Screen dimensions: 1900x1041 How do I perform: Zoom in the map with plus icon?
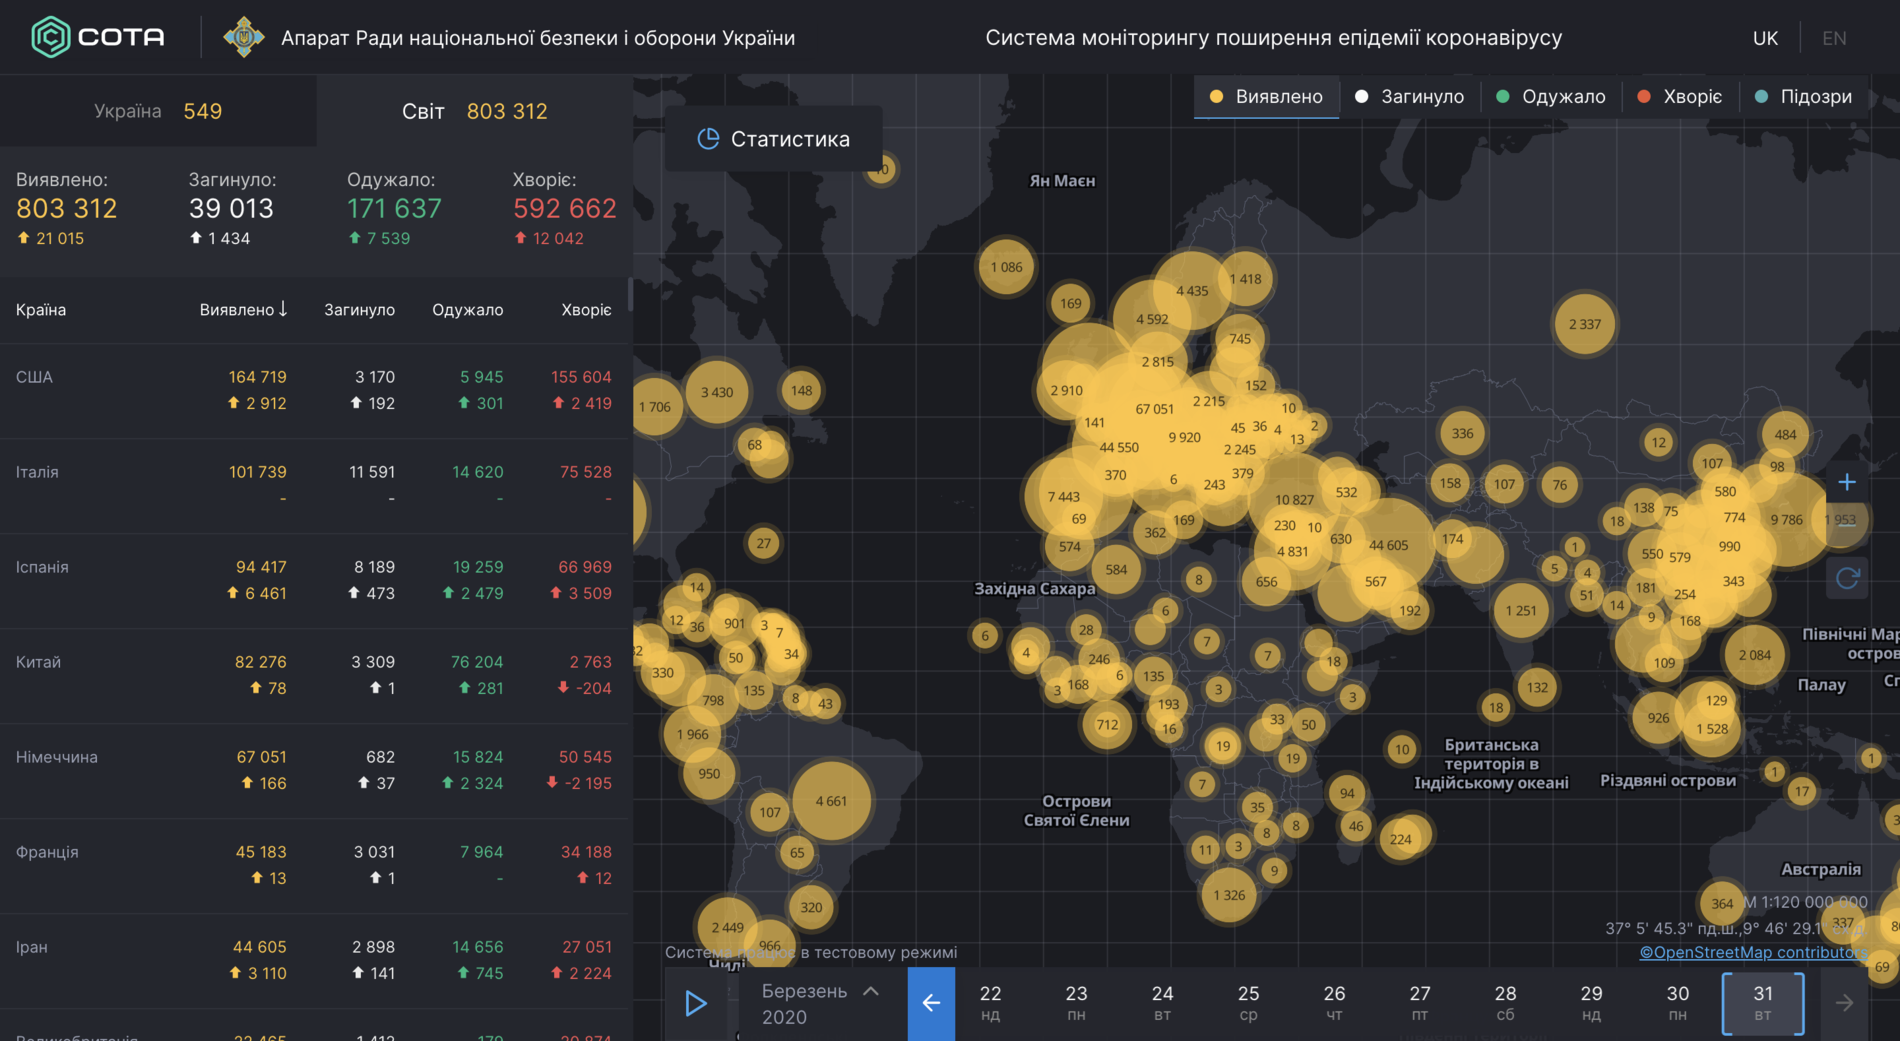coord(1847,482)
